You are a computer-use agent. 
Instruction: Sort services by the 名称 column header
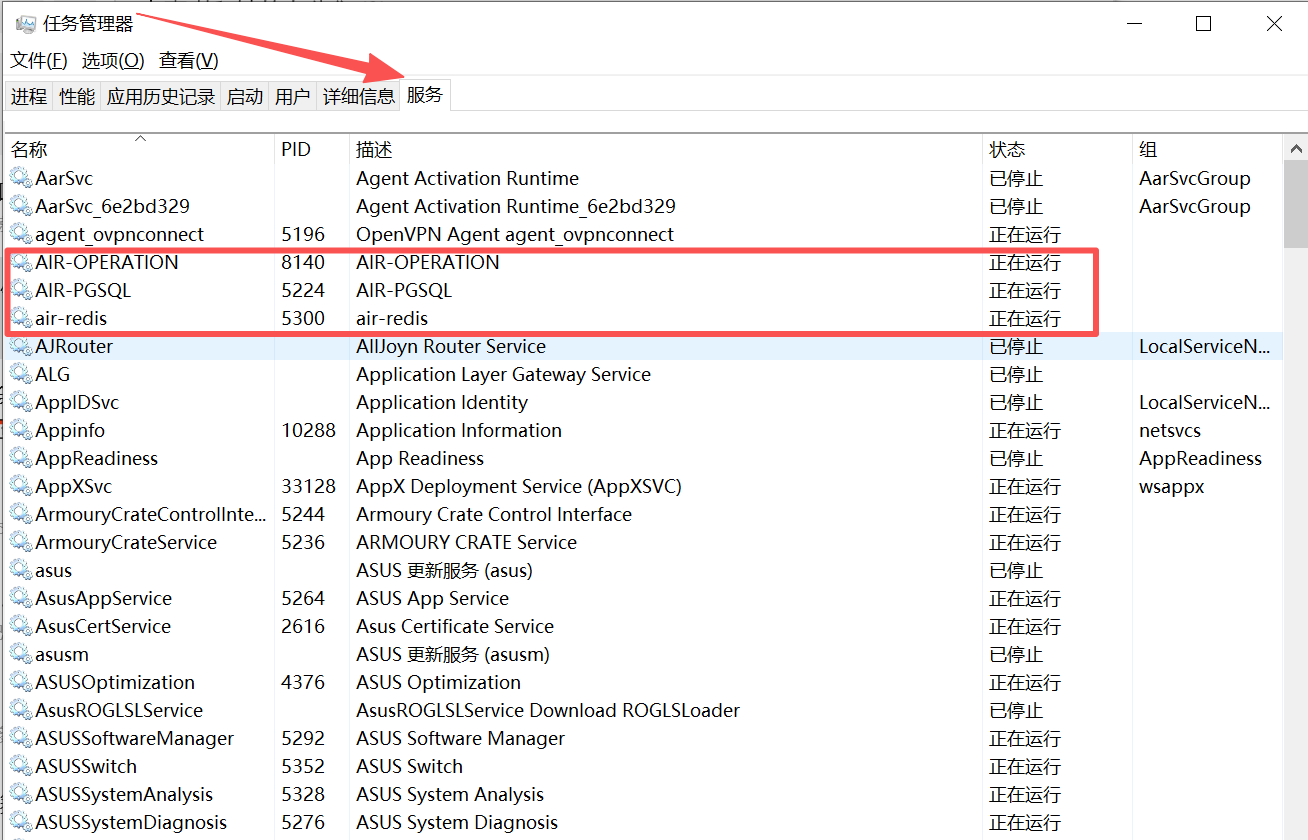(x=30, y=150)
